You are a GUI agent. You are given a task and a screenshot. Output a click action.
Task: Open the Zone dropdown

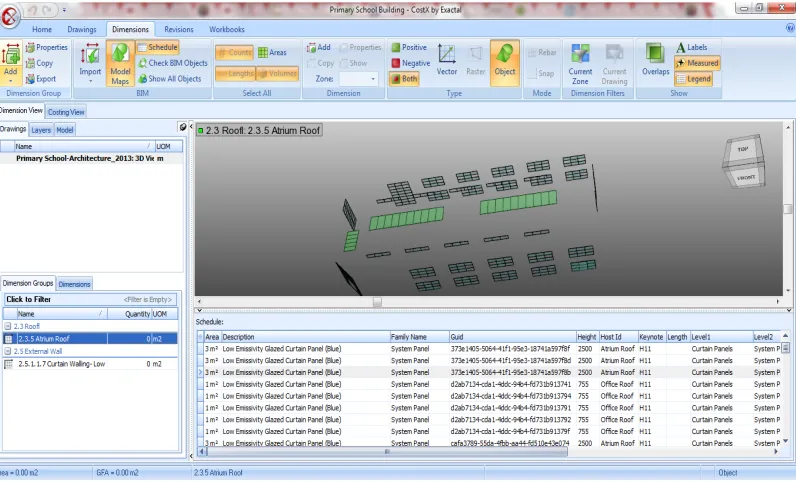tap(373, 79)
